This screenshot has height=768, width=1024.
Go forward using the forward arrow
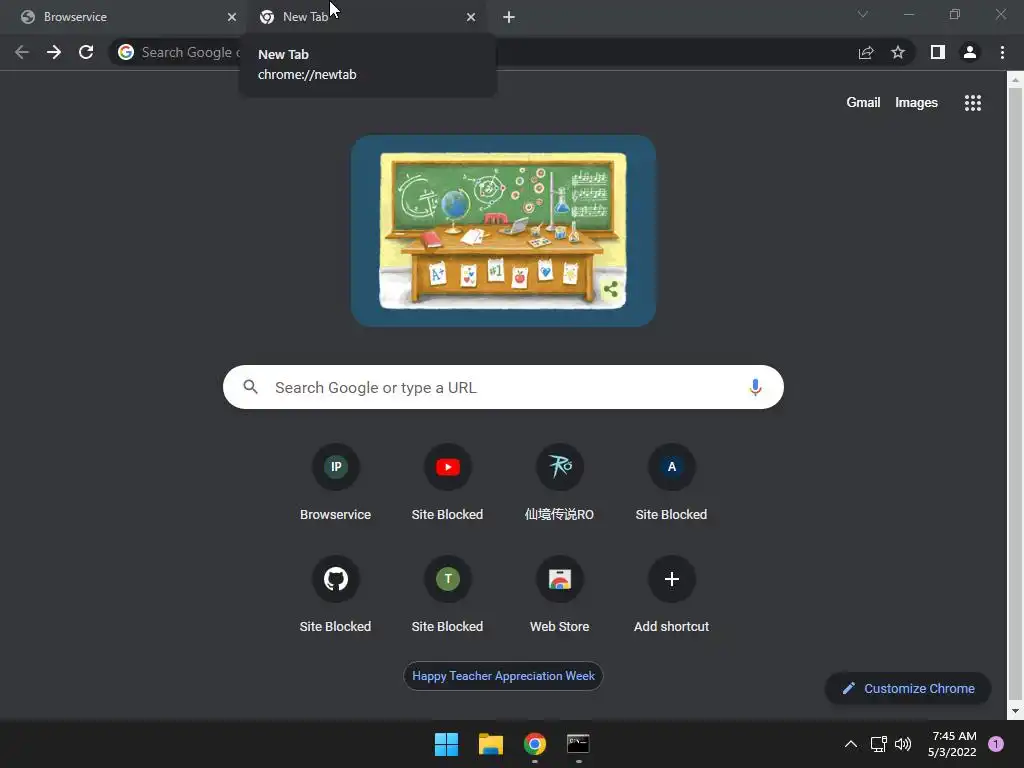point(54,52)
